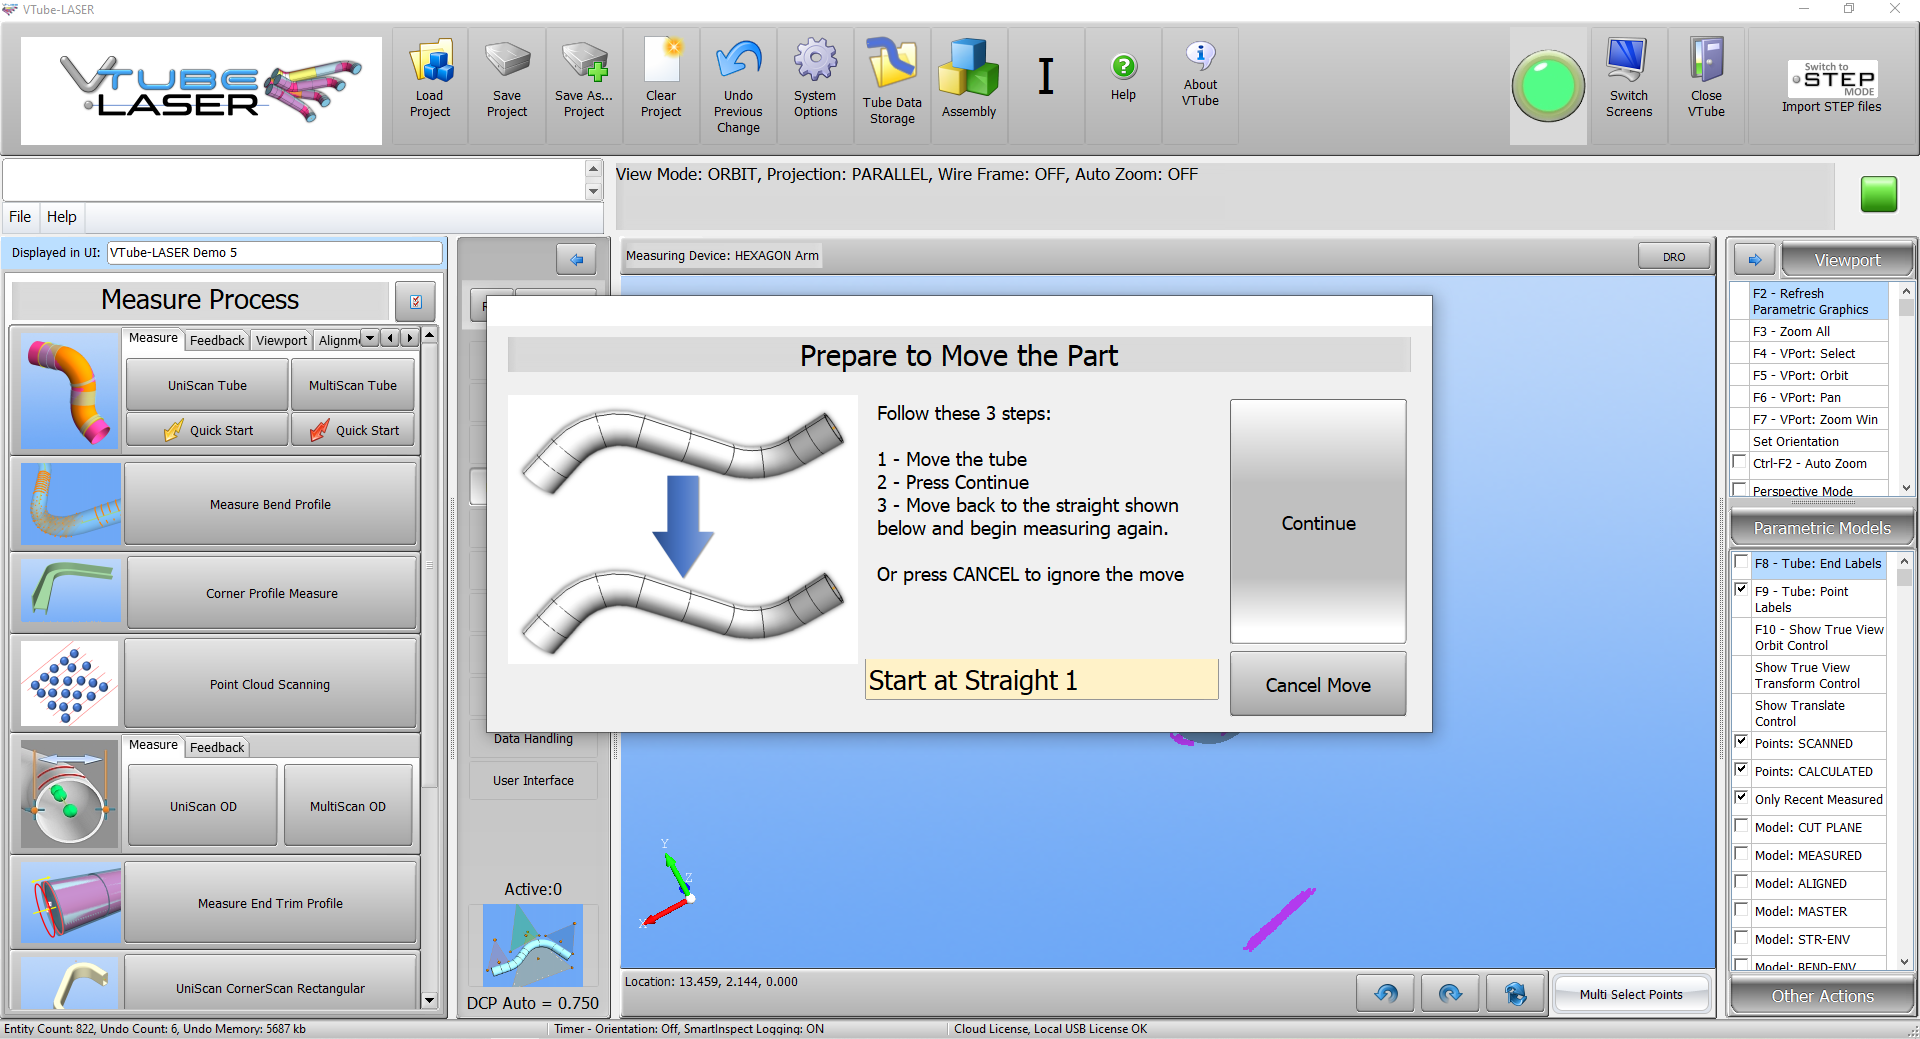Expand the Other Actions panel
This screenshot has height=1039, width=1920.
pos(1822,996)
